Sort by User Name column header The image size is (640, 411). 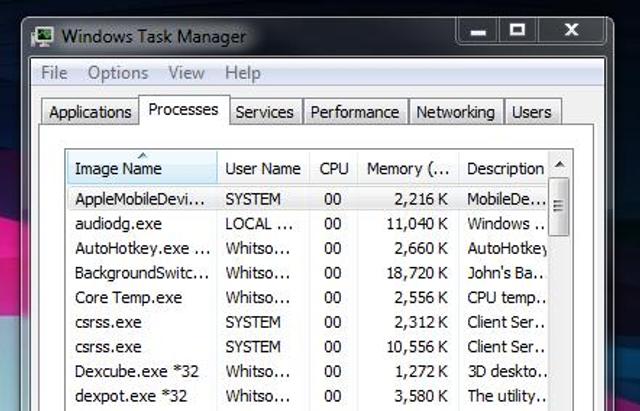(x=263, y=168)
